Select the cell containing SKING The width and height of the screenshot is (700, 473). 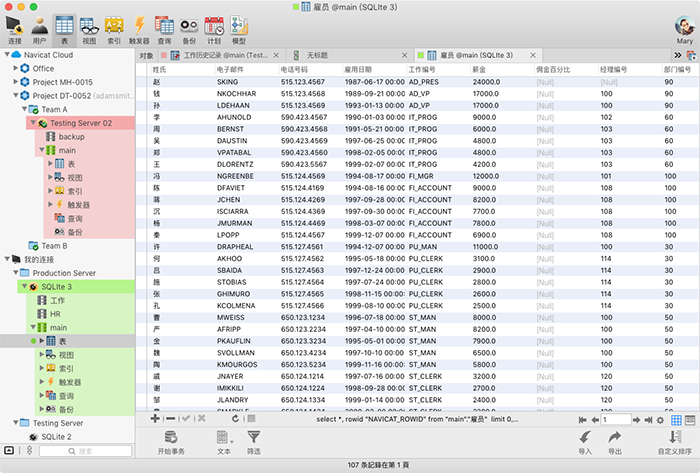[246, 82]
